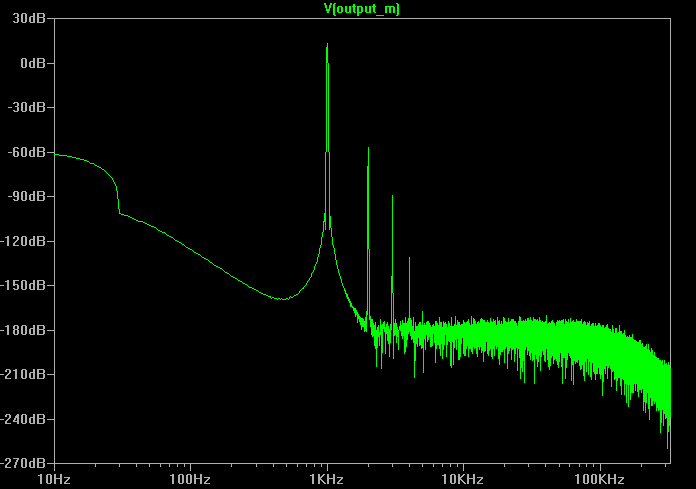Click the -240dB vertical axis label

point(23,419)
